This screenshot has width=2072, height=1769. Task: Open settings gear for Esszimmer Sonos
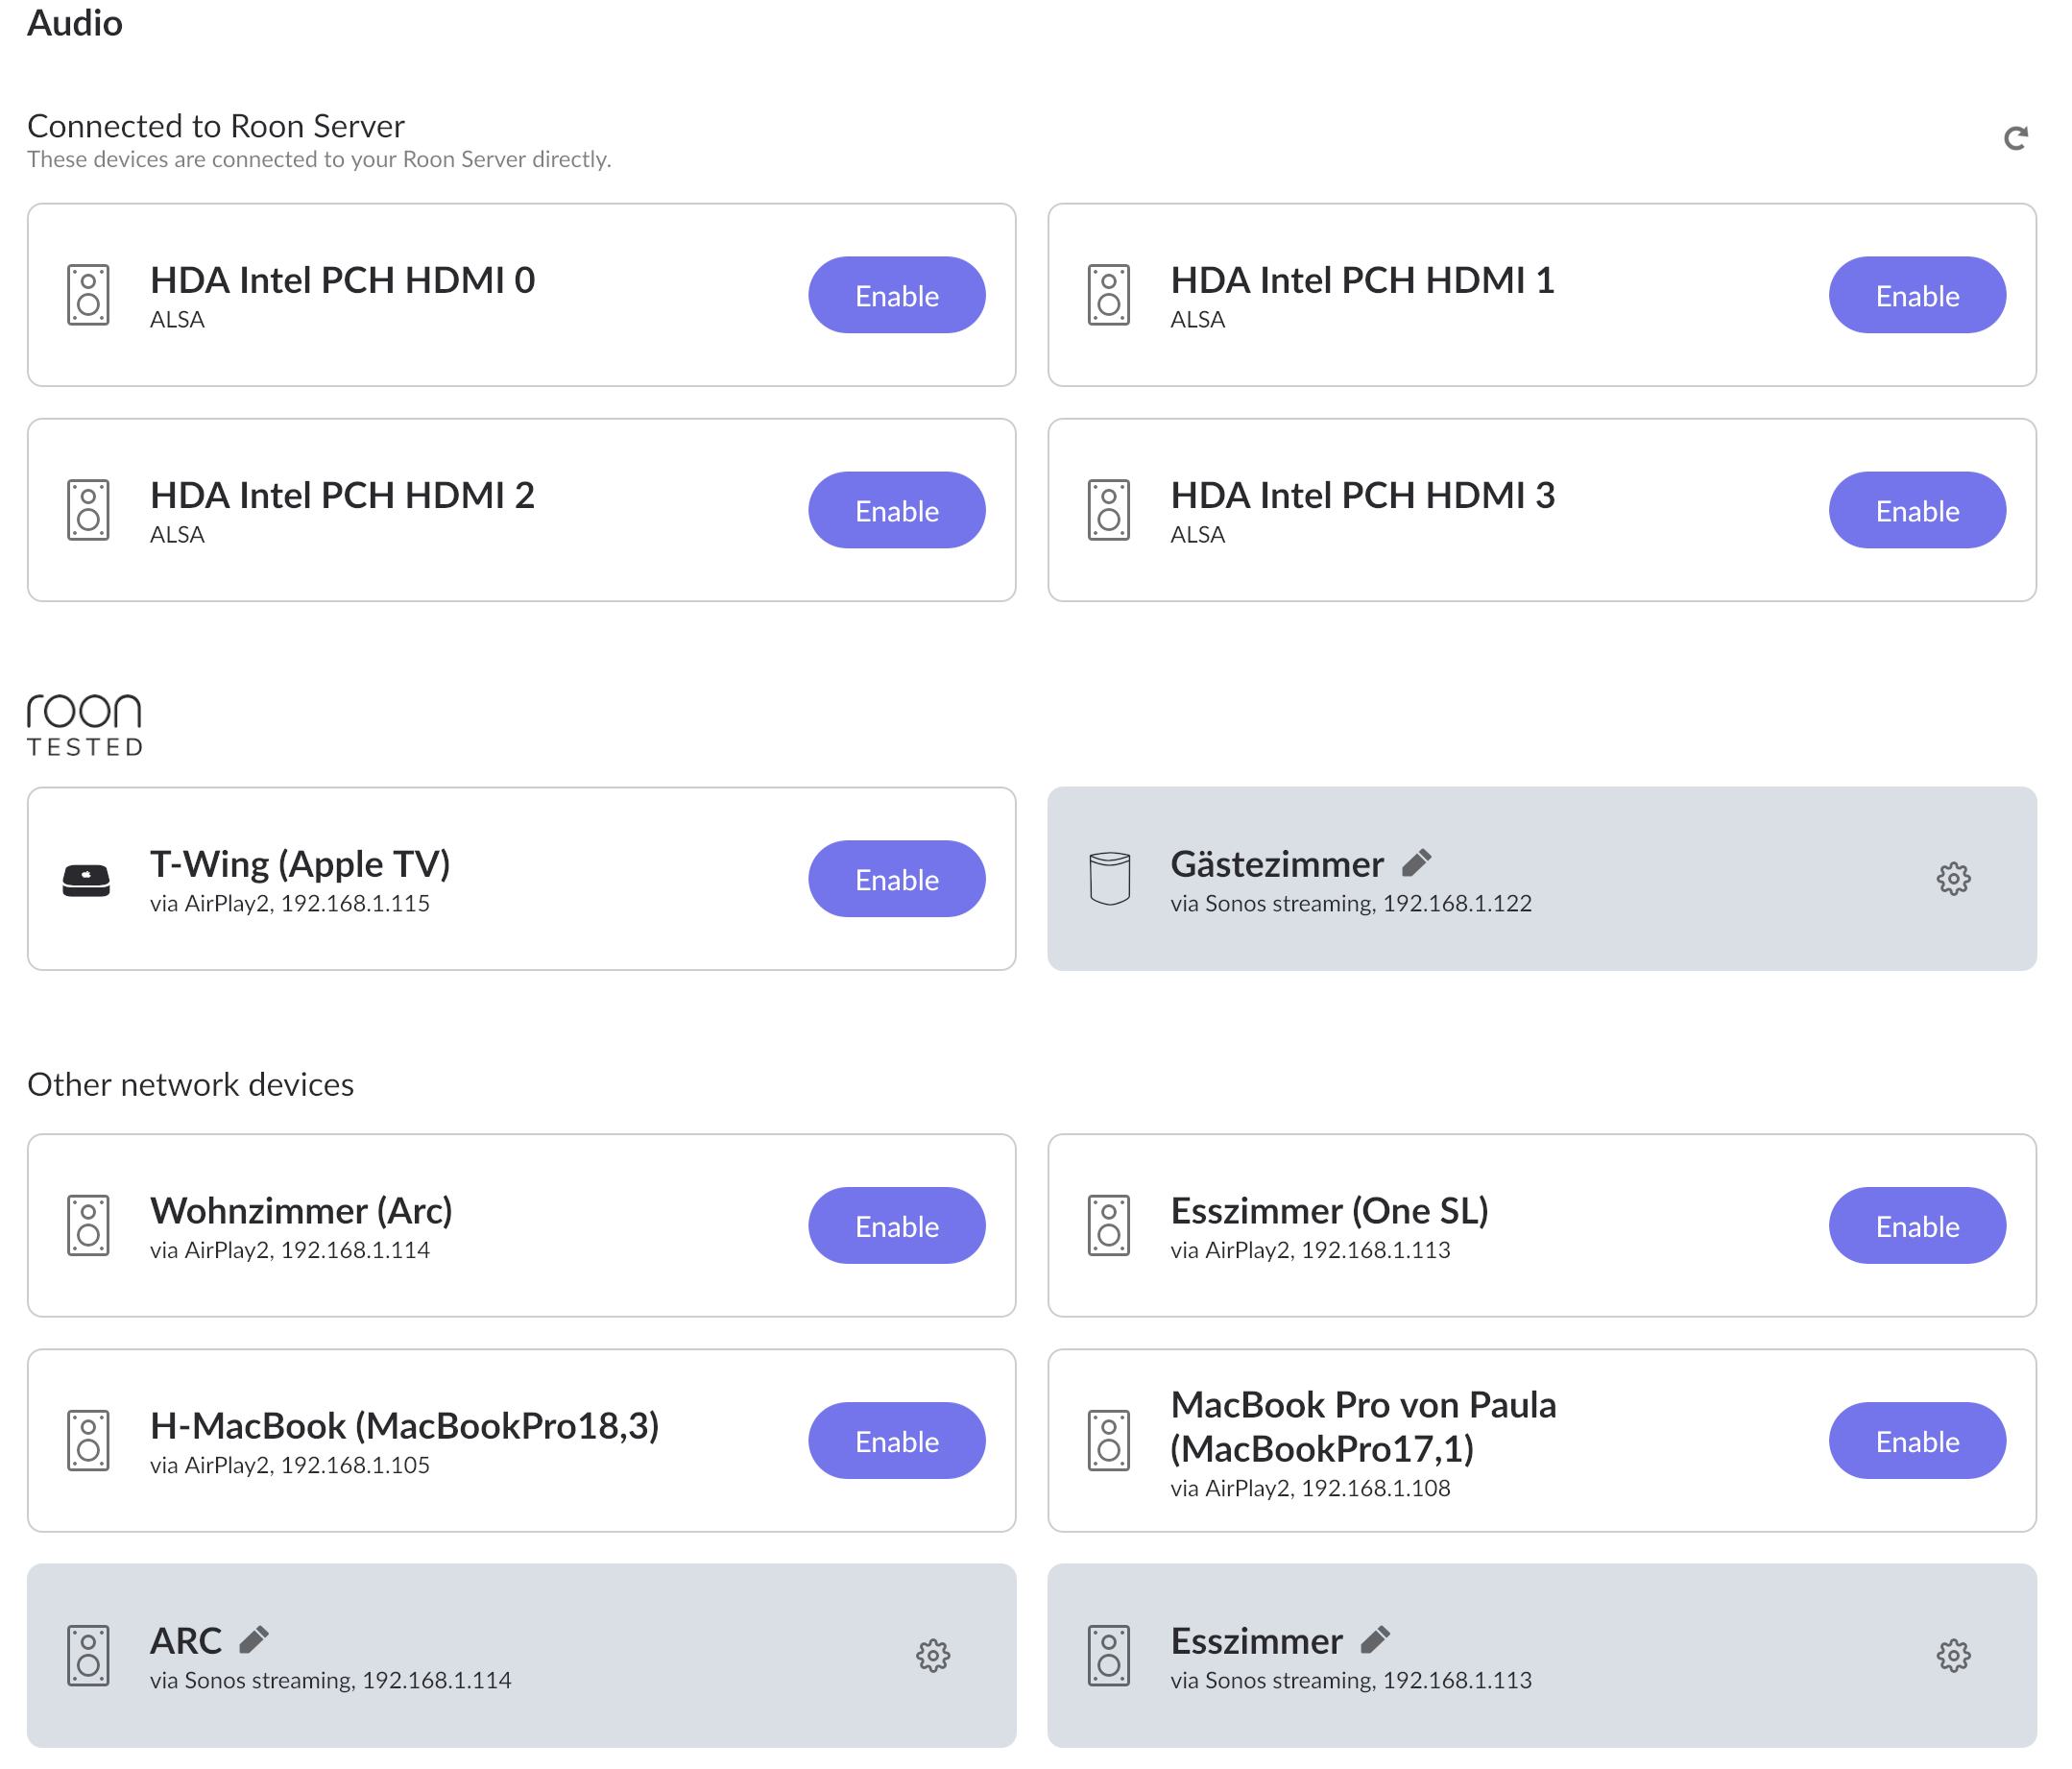(1952, 1655)
